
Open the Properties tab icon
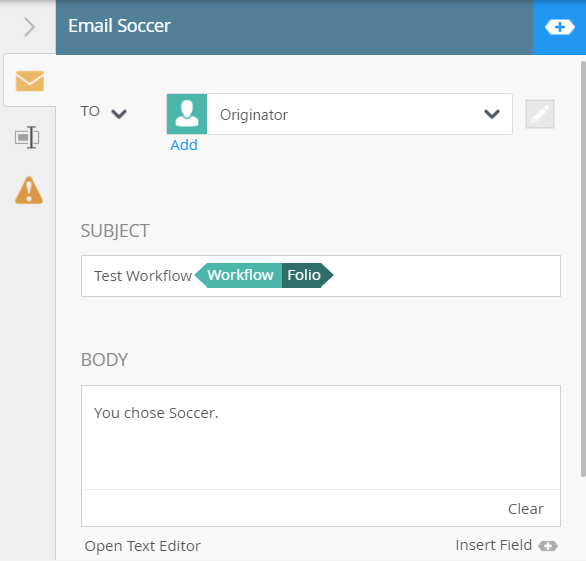tap(27, 137)
